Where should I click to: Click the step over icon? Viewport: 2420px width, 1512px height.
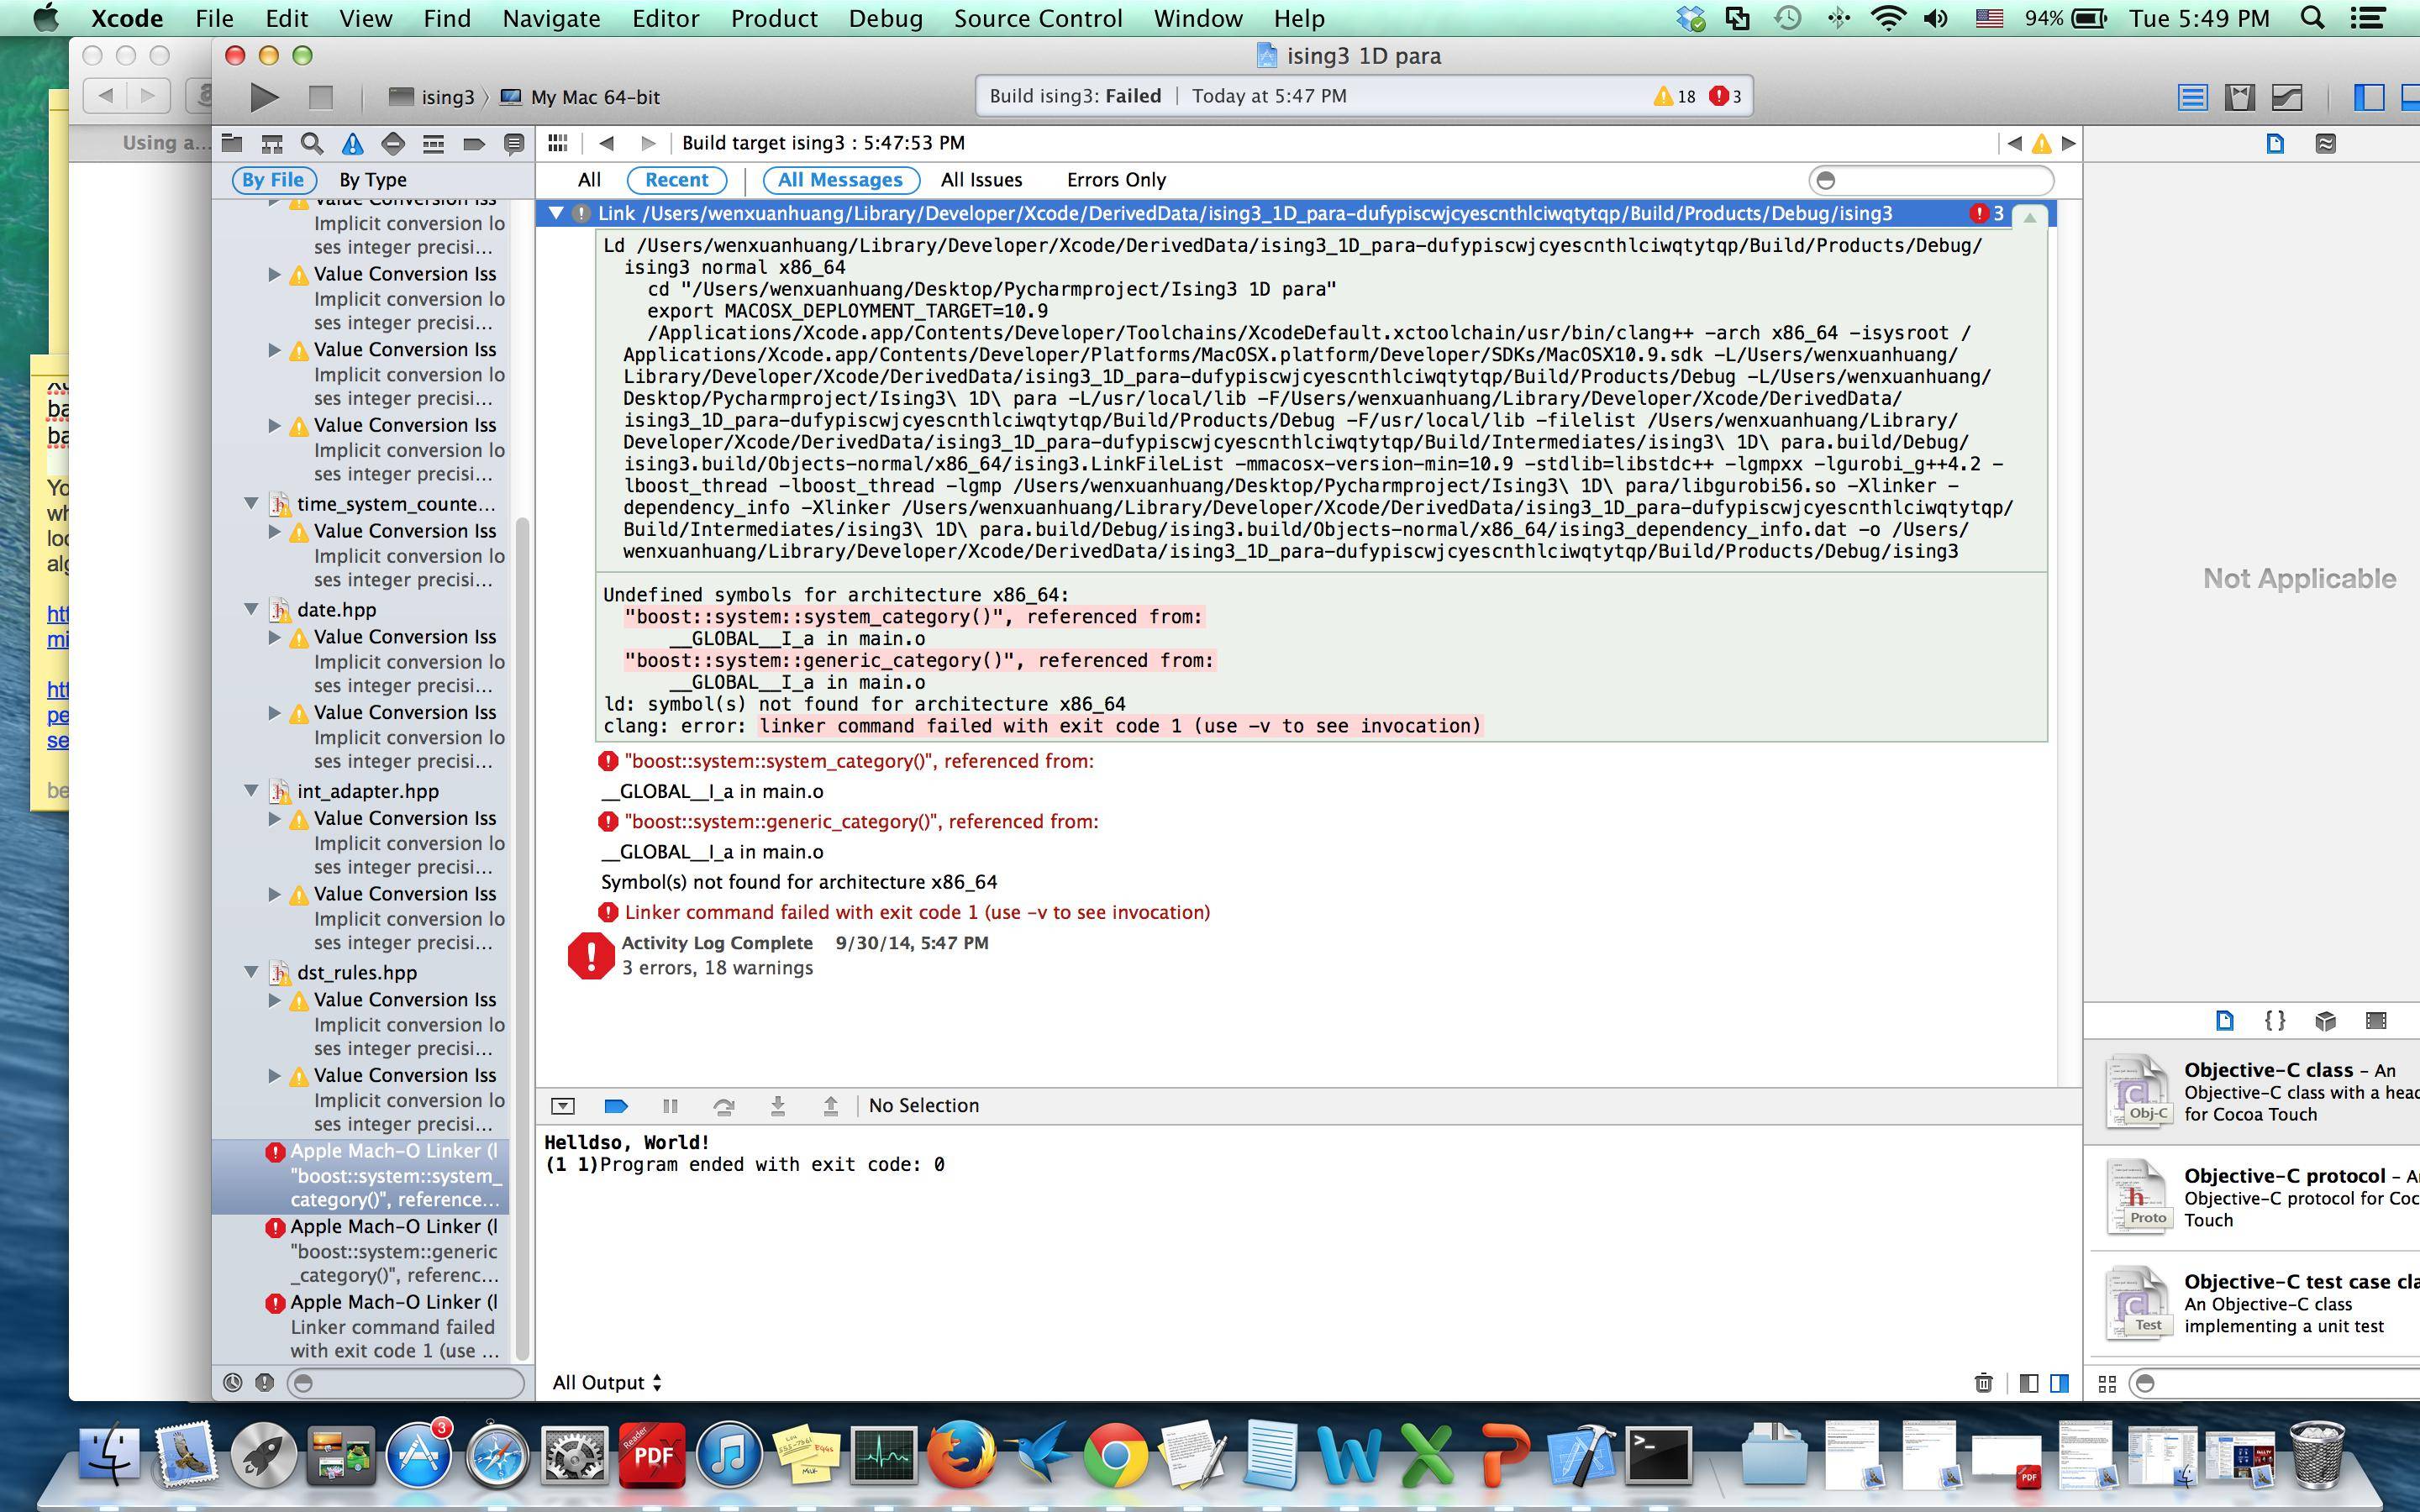pos(724,1105)
